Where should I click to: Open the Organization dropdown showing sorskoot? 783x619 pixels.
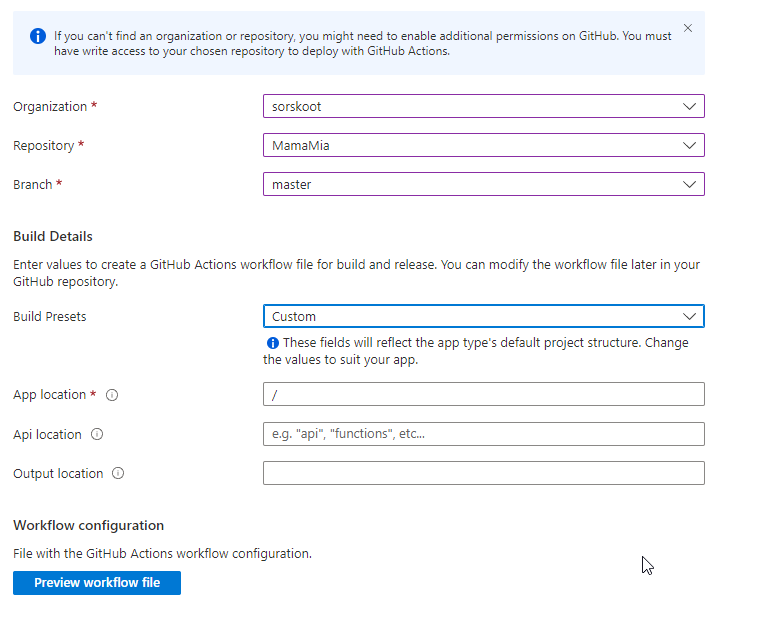coord(483,106)
